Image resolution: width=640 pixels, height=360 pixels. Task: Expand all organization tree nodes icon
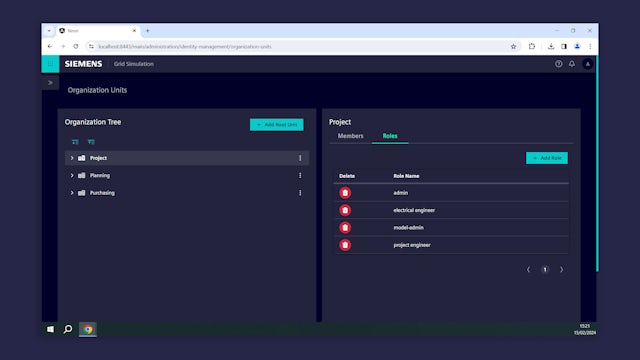tap(75, 142)
